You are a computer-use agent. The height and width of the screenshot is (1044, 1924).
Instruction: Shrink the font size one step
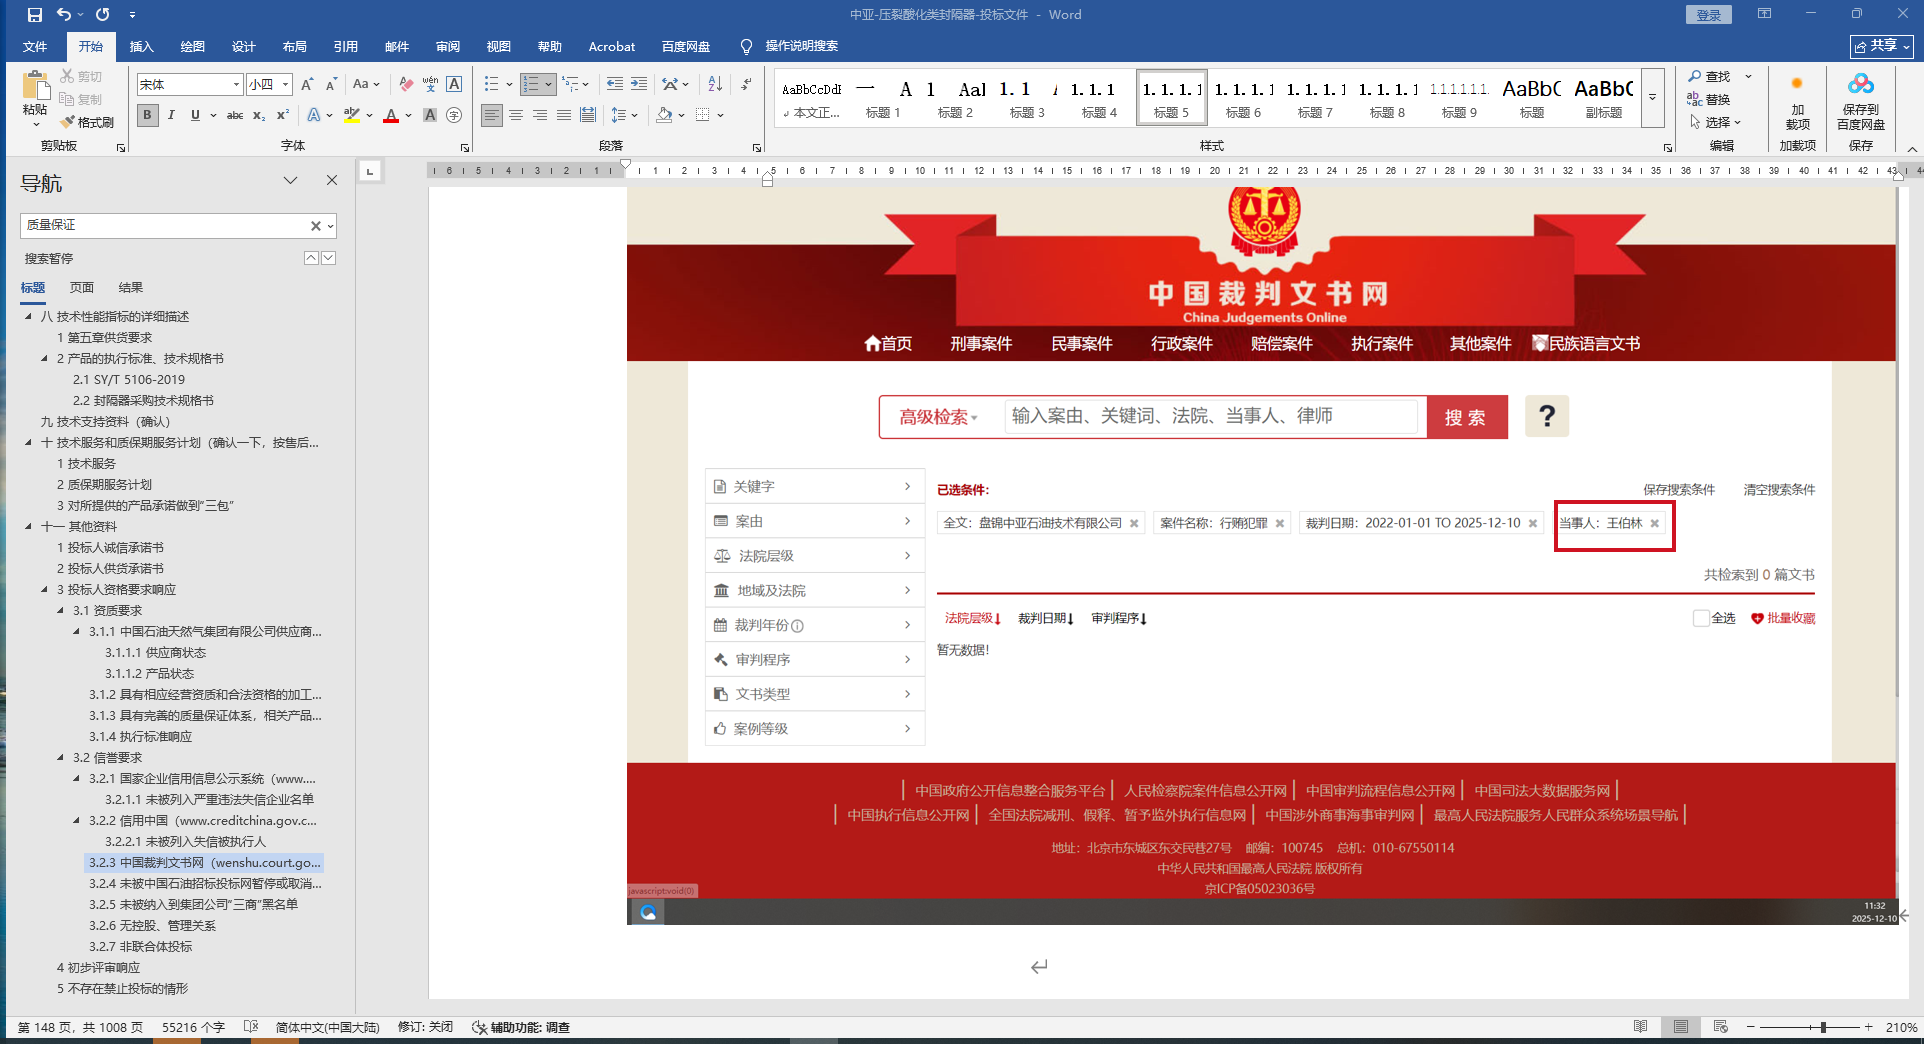coord(331,85)
